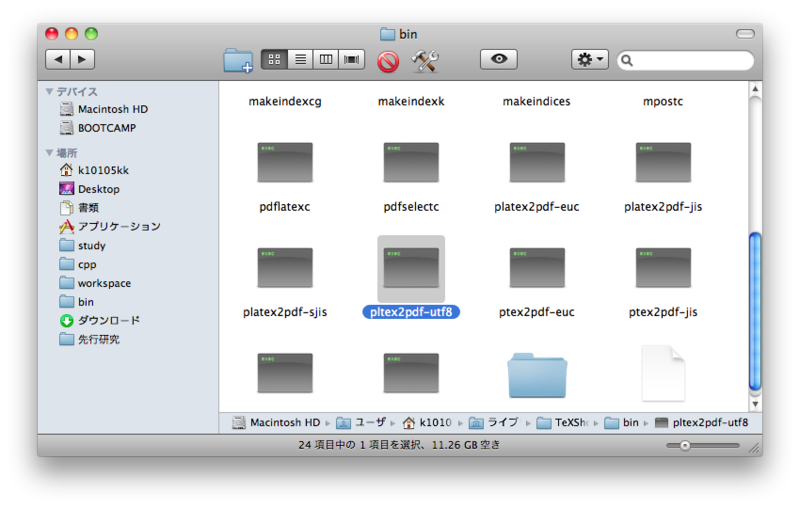Click the red prohibited delete icon

click(388, 62)
